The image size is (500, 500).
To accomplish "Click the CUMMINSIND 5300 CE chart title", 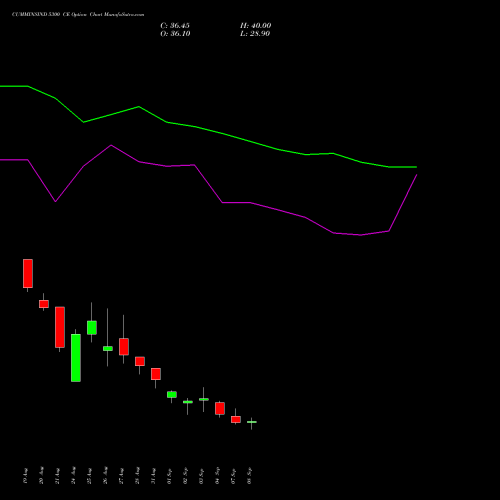I will click(78, 15).
